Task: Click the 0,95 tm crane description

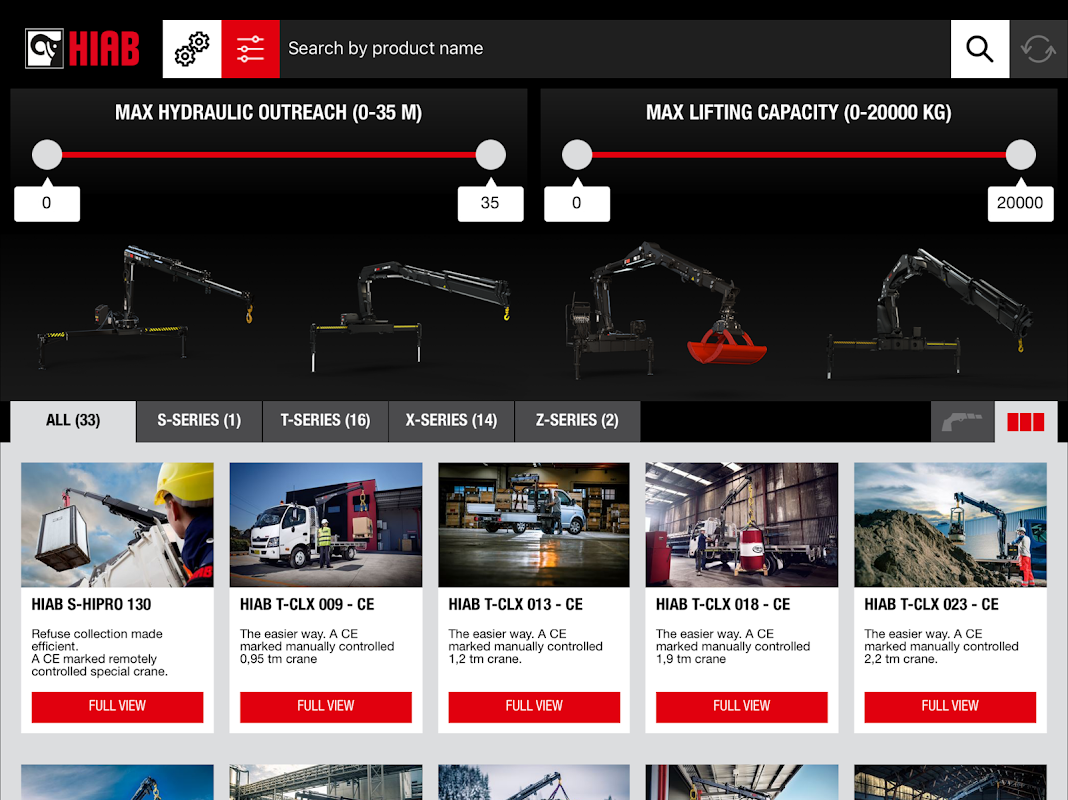Action: pyautogui.click(x=317, y=646)
